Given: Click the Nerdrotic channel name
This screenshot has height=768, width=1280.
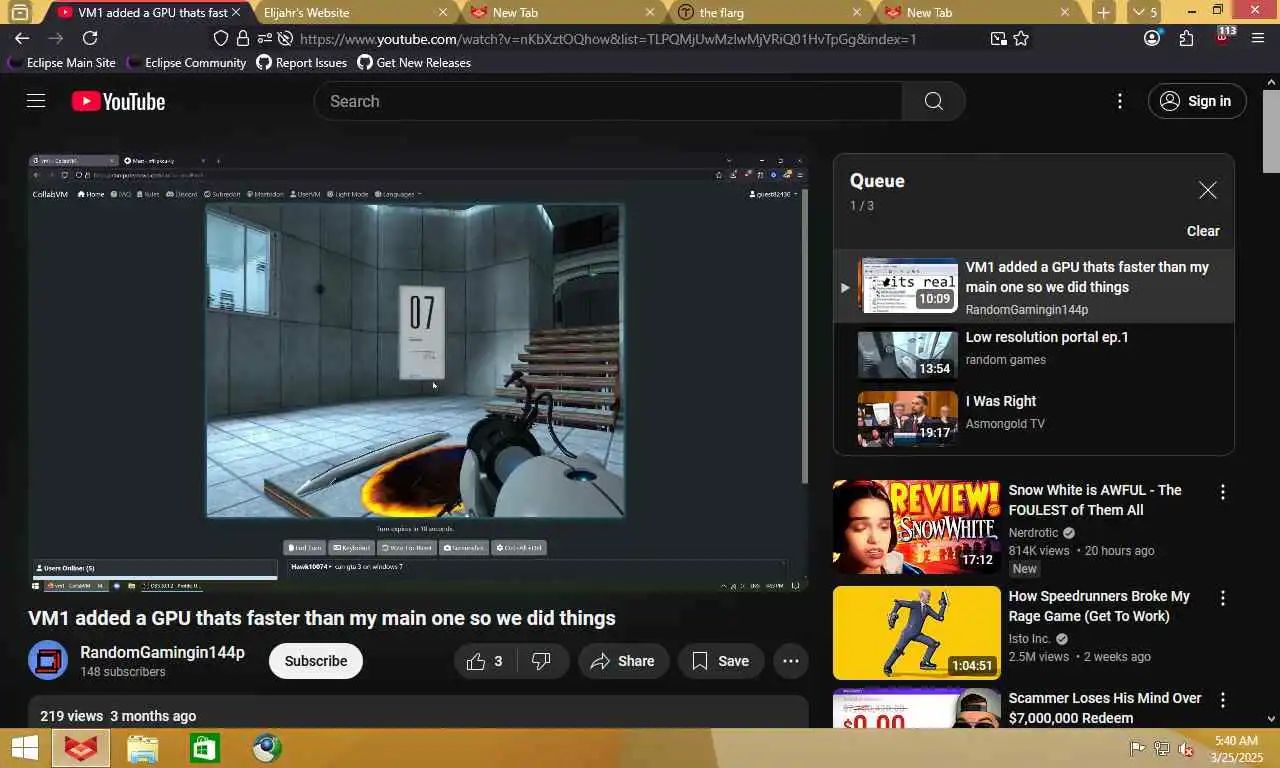Looking at the screenshot, I should click(1033, 533).
